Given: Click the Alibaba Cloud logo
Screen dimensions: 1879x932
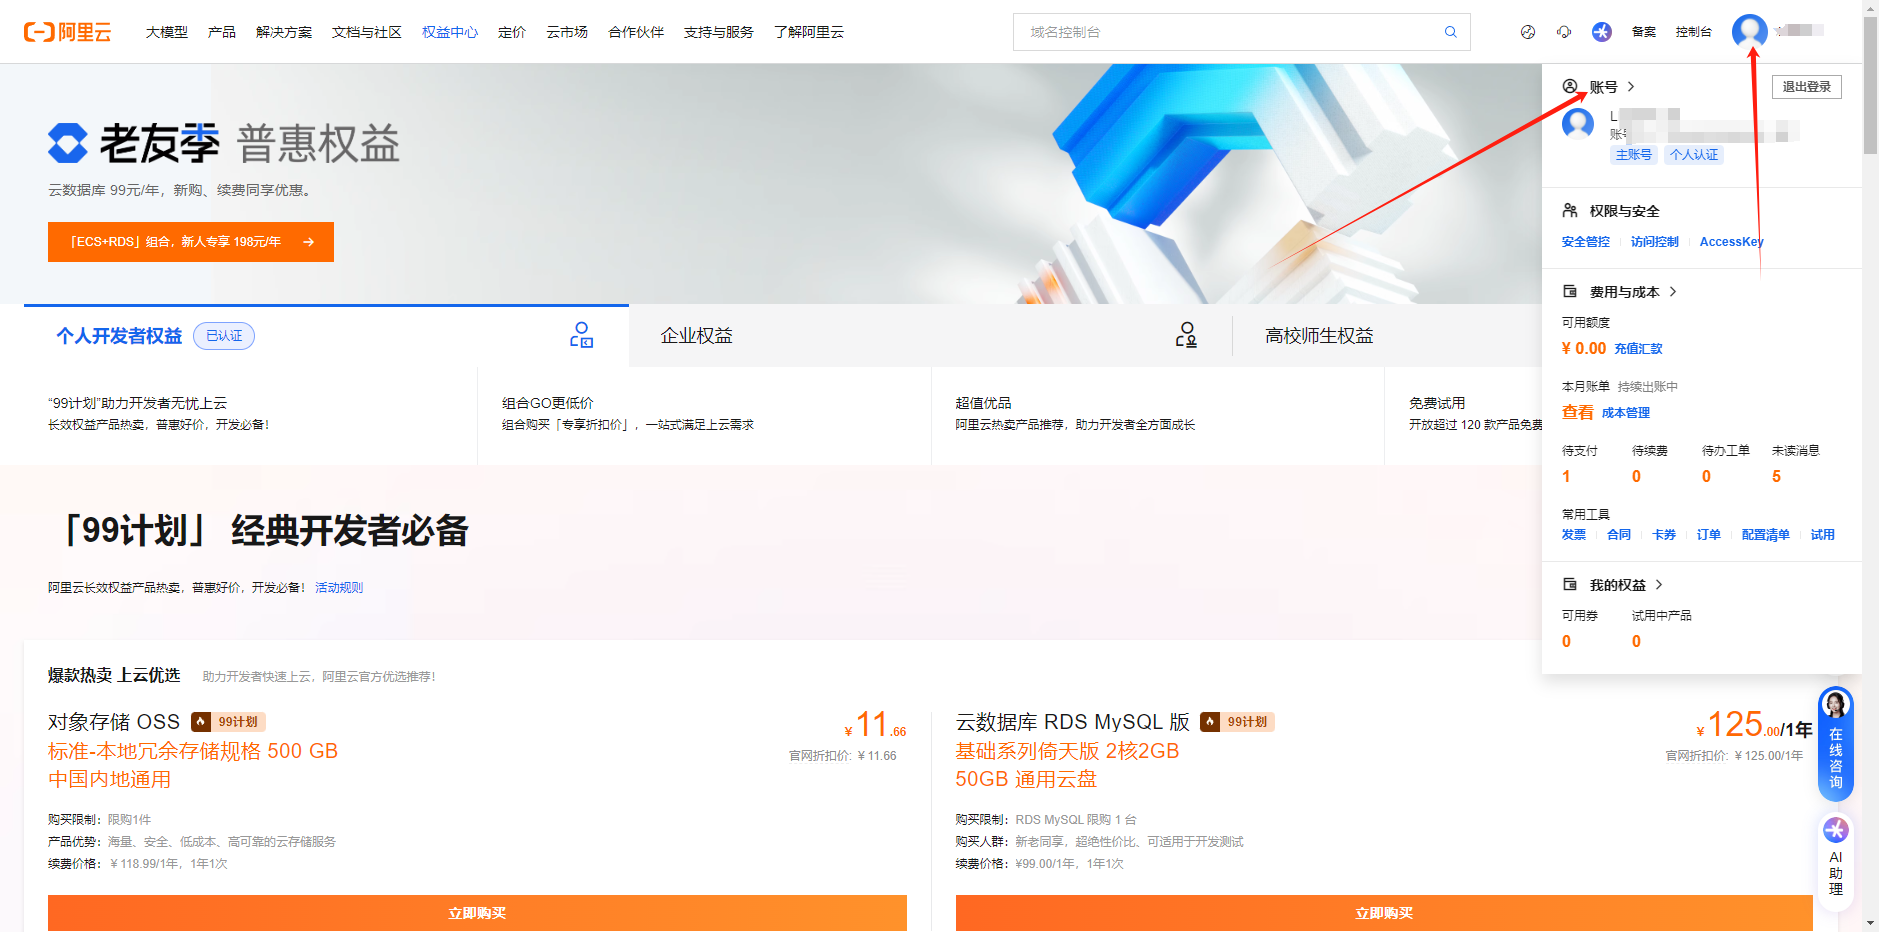Looking at the screenshot, I should (68, 31).
